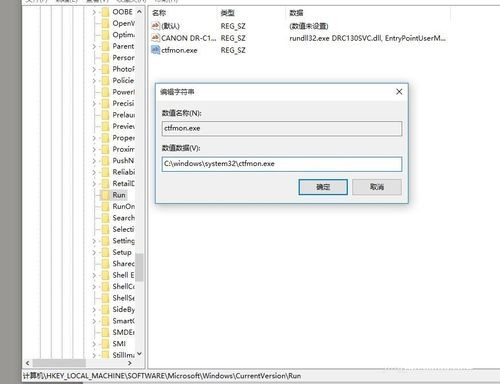Expand the Proxim key

point(94,150)
